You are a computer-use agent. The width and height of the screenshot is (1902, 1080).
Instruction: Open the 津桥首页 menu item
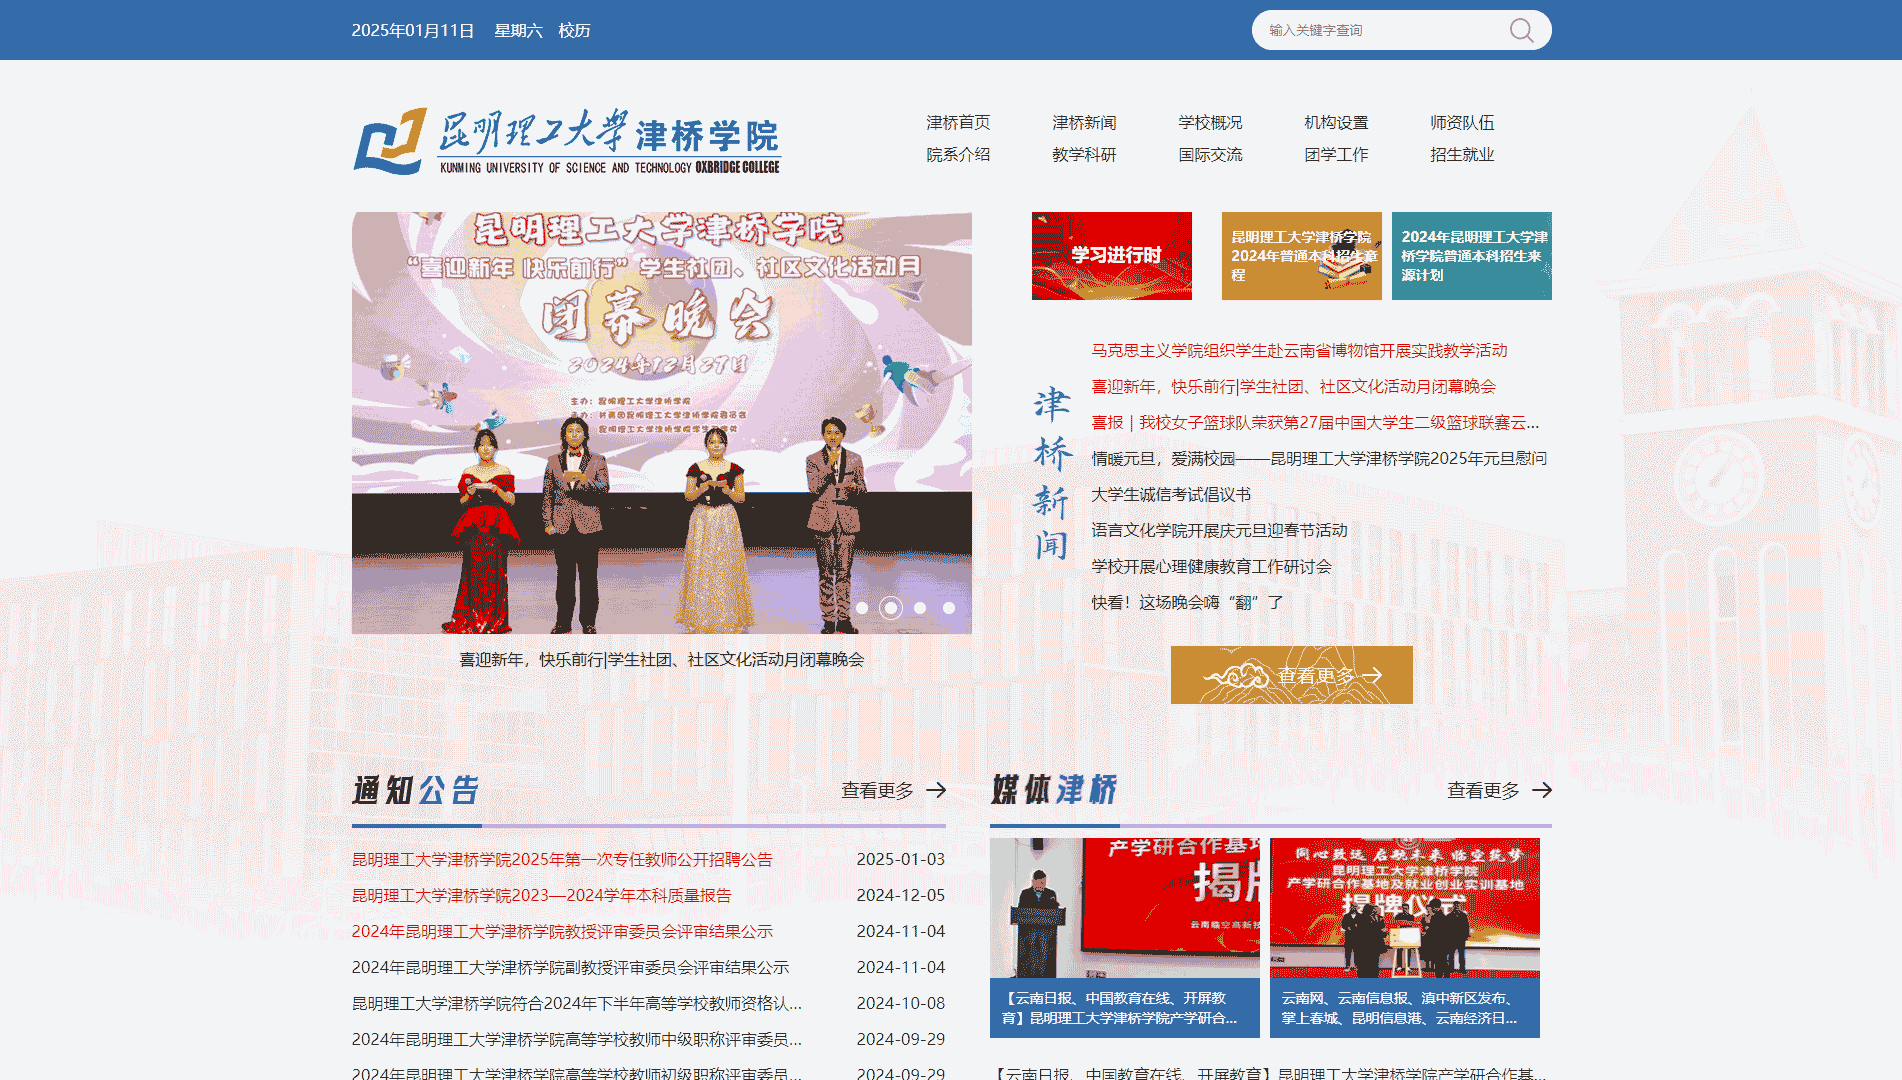tap(958, 123)
